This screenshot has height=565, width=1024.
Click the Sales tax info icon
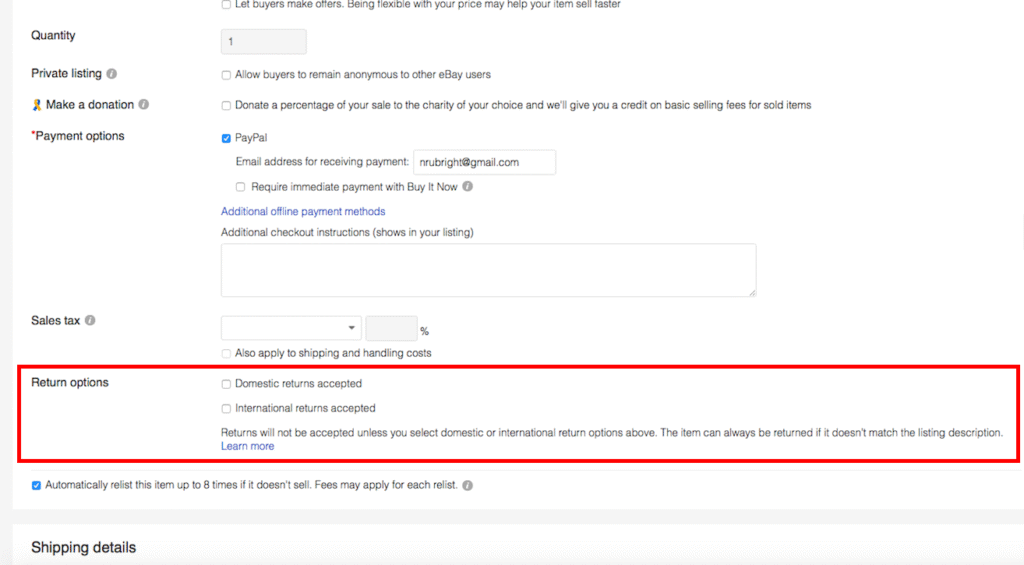[90, 321]
